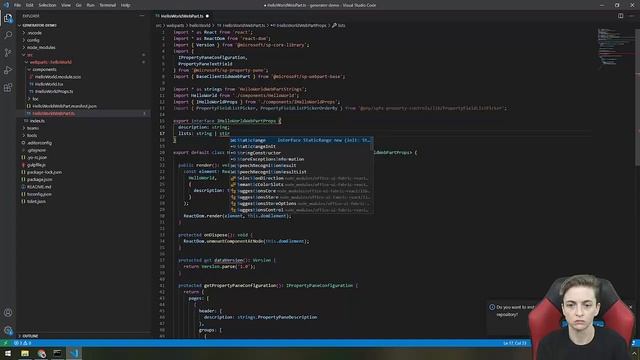Open Windows Start menu
The width and height of the screenshot is (640, 360).
coord(8,353)
